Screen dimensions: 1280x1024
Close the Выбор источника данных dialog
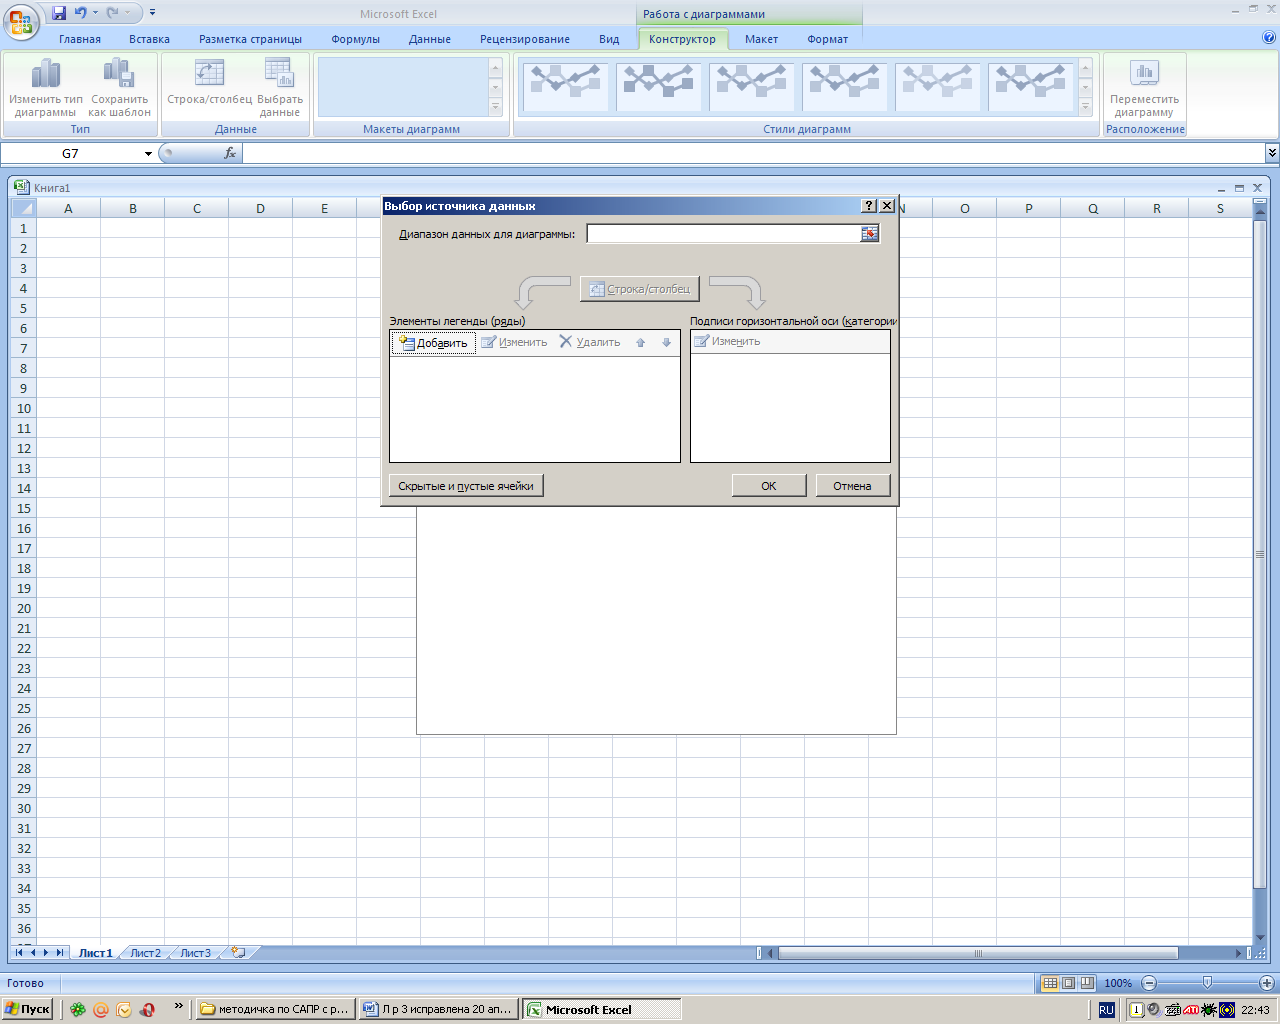(887, 205)
